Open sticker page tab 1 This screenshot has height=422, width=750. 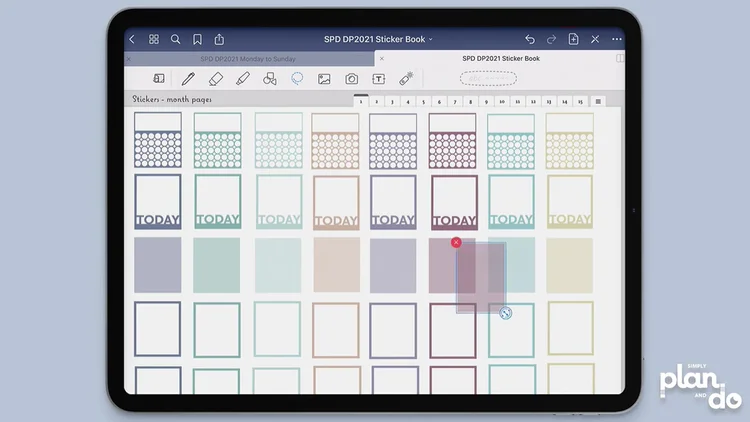(361, 101)
